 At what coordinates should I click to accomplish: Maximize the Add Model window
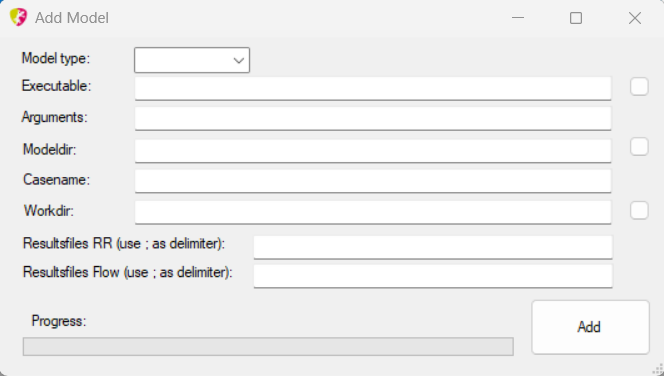tap(576, 18)
